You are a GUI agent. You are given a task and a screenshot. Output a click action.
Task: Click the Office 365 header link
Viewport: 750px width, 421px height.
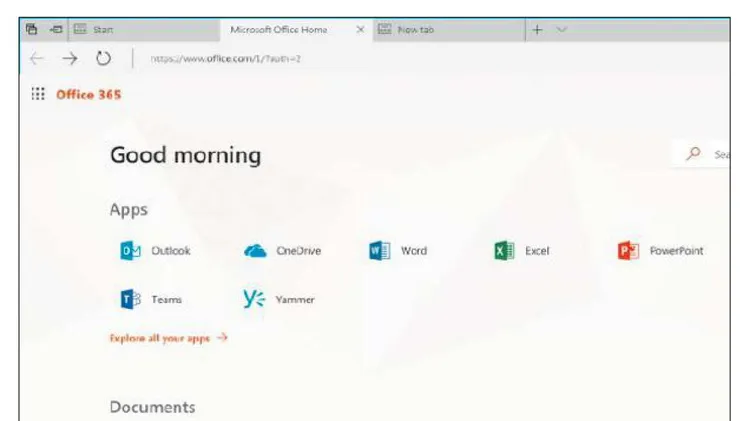pyautogui.click(x=88, y=94)
